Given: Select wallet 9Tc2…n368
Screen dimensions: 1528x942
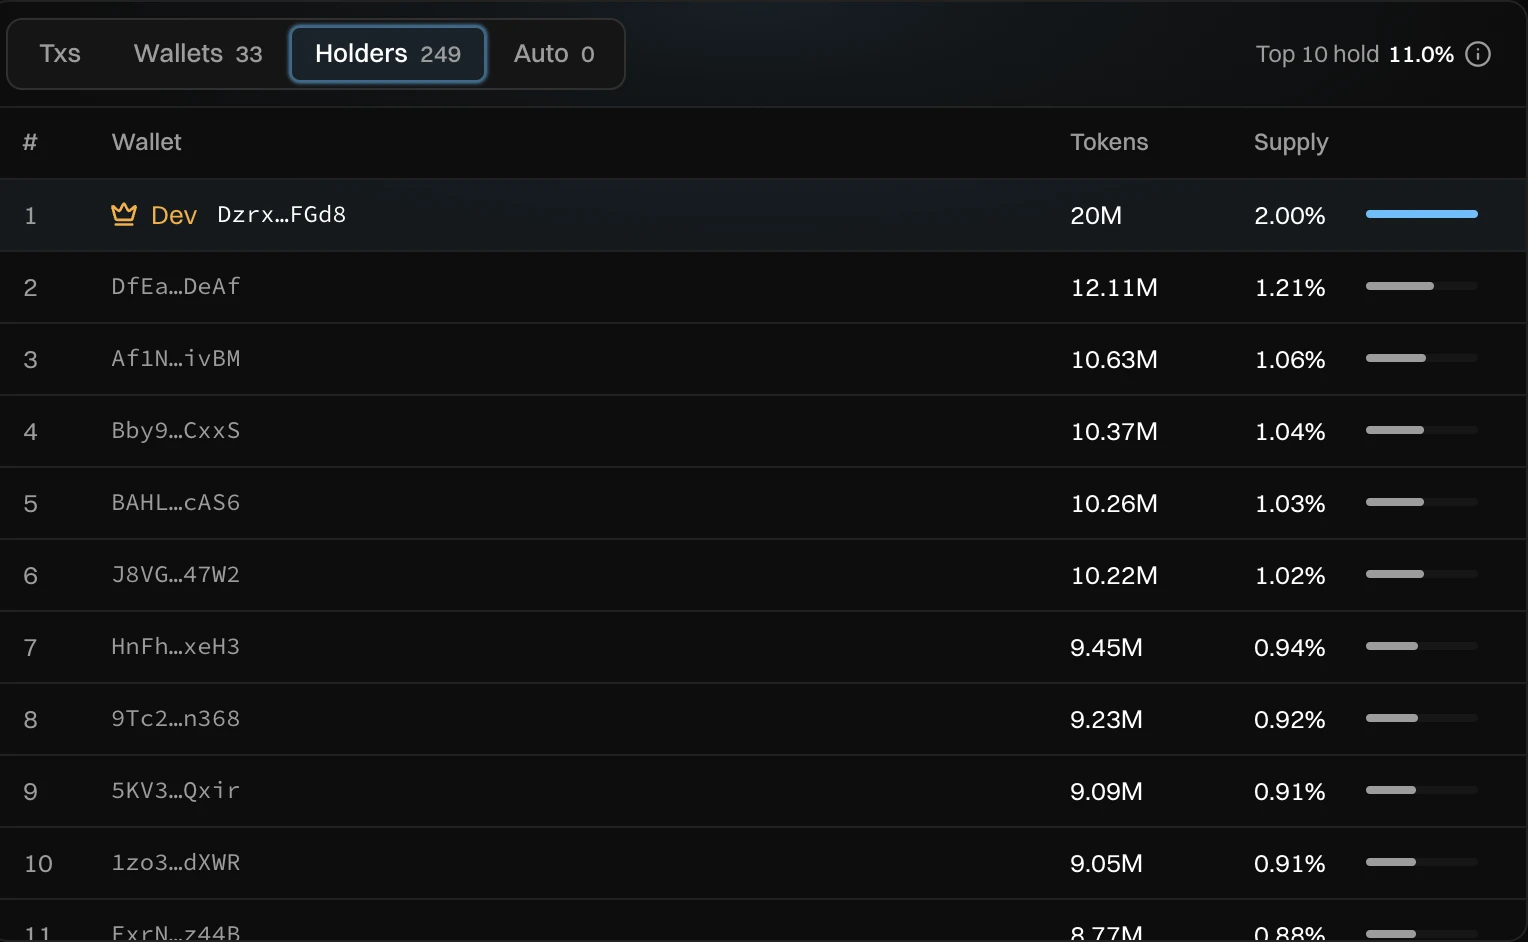Looking at the screenshot, I should 176,719.
